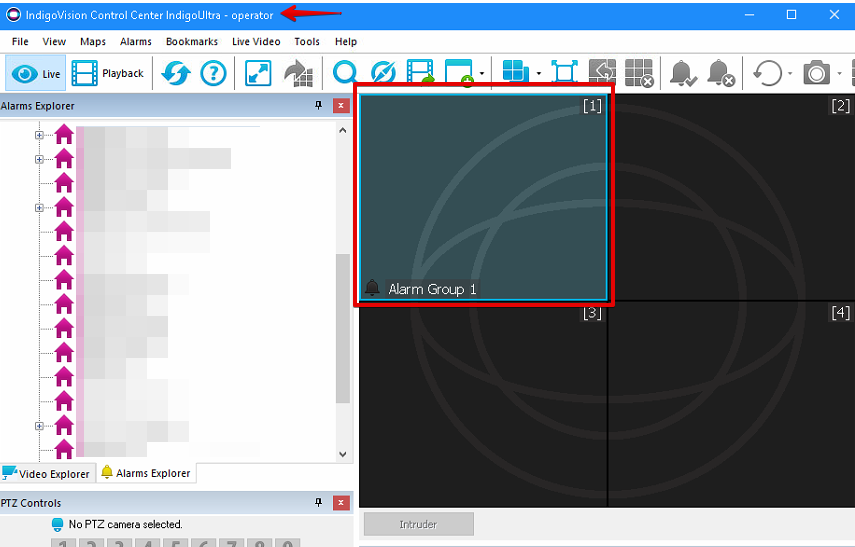Select video pane number 2

click(731, 197)
